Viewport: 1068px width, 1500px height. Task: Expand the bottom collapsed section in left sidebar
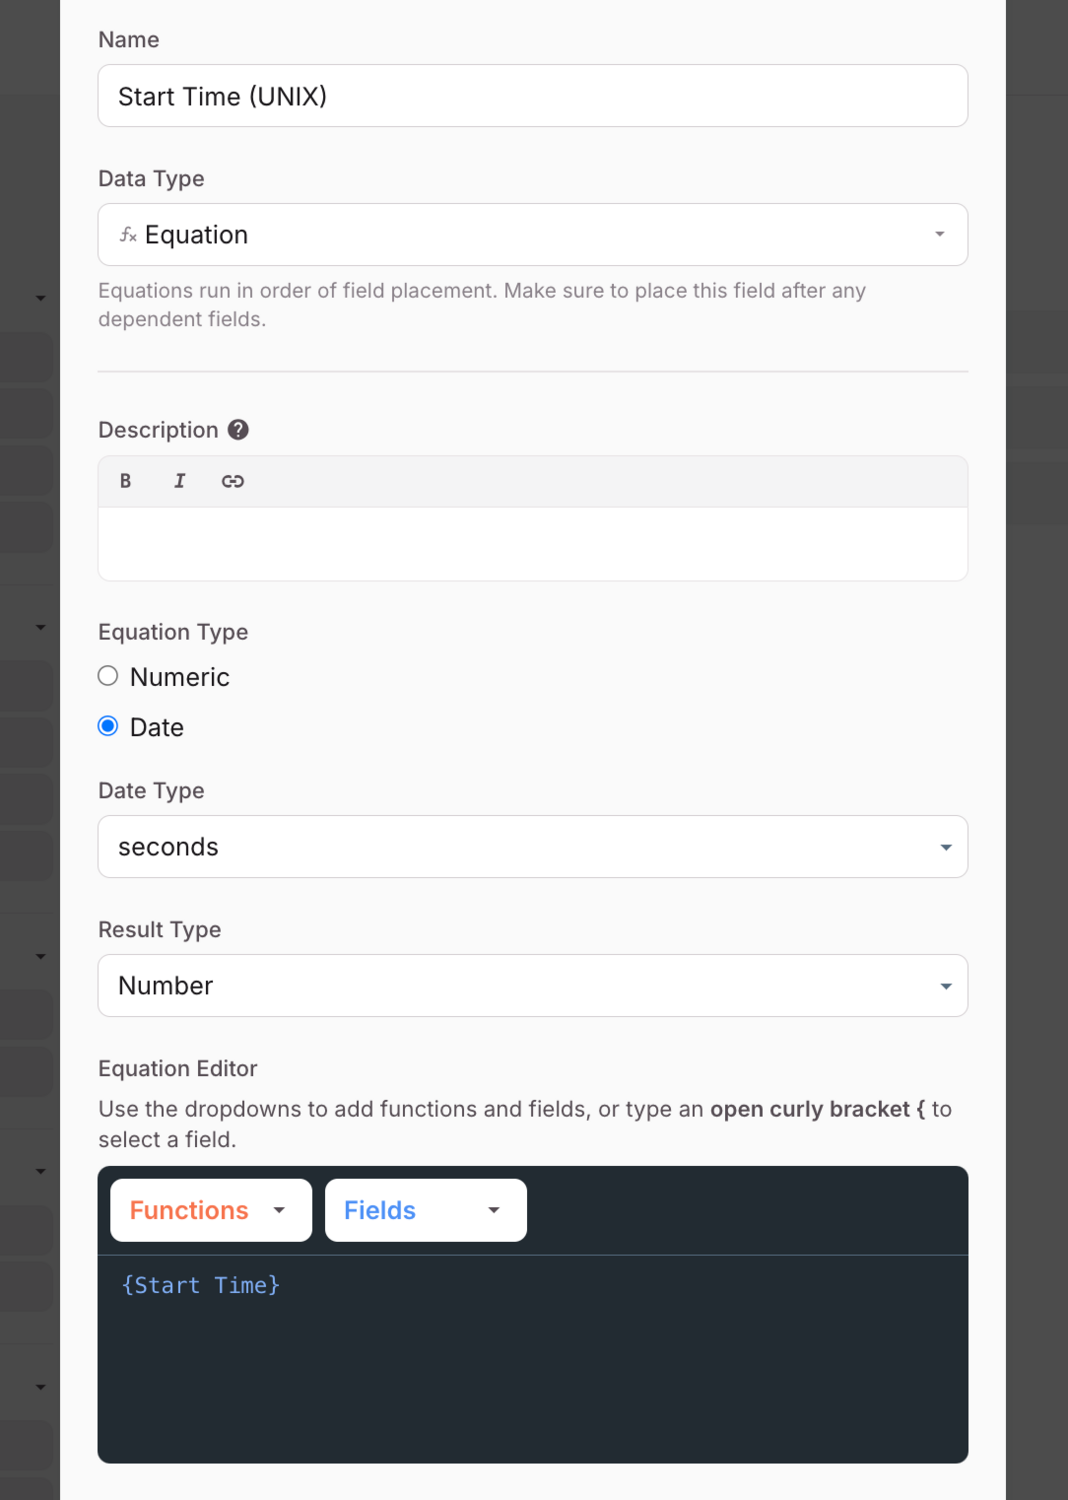40,1387
